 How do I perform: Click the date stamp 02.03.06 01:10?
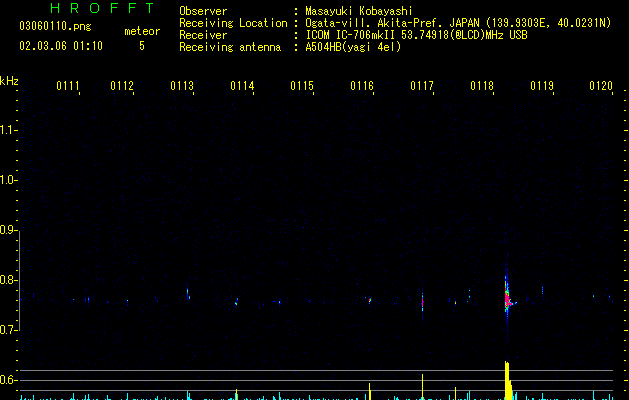point(61,46)
